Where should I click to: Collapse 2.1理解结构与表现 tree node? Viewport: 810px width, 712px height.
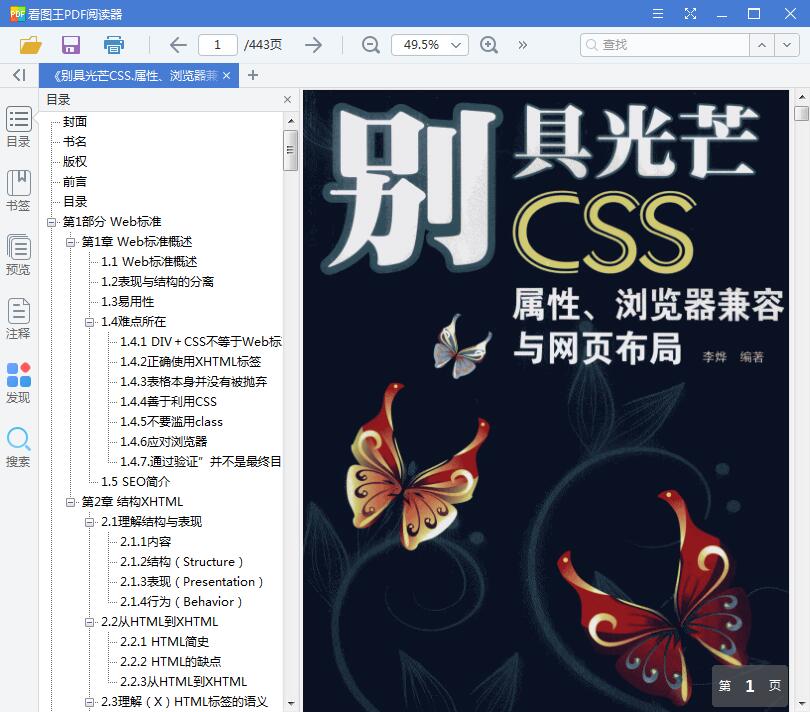[89, 522]
